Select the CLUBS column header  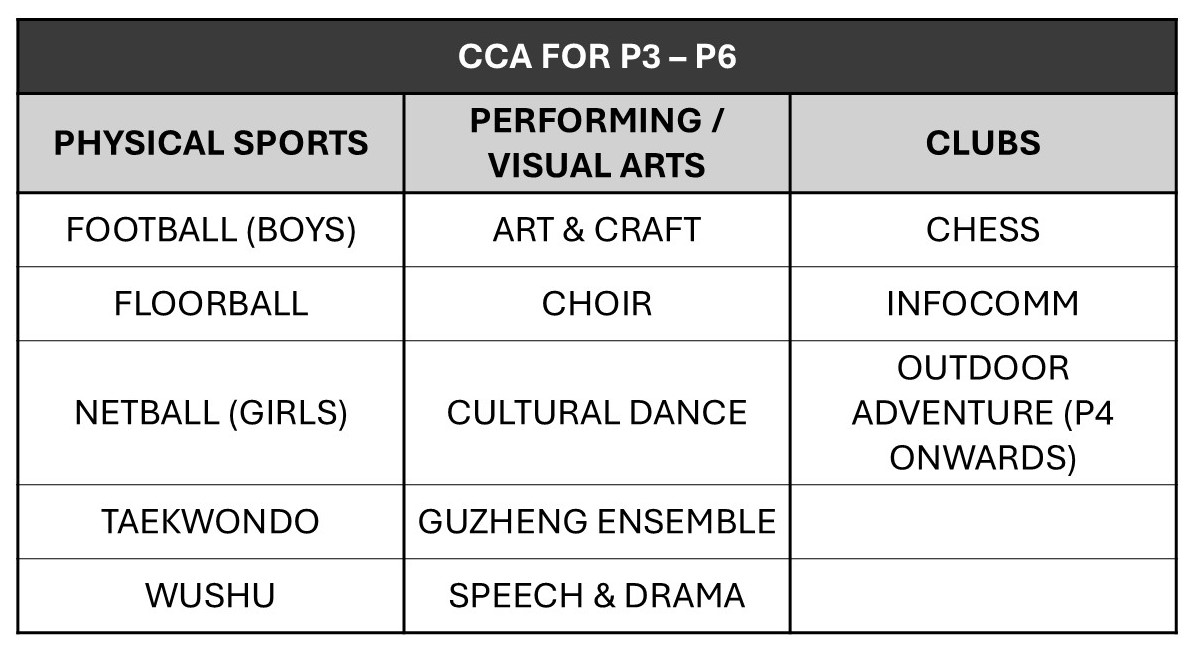point(983,143)
